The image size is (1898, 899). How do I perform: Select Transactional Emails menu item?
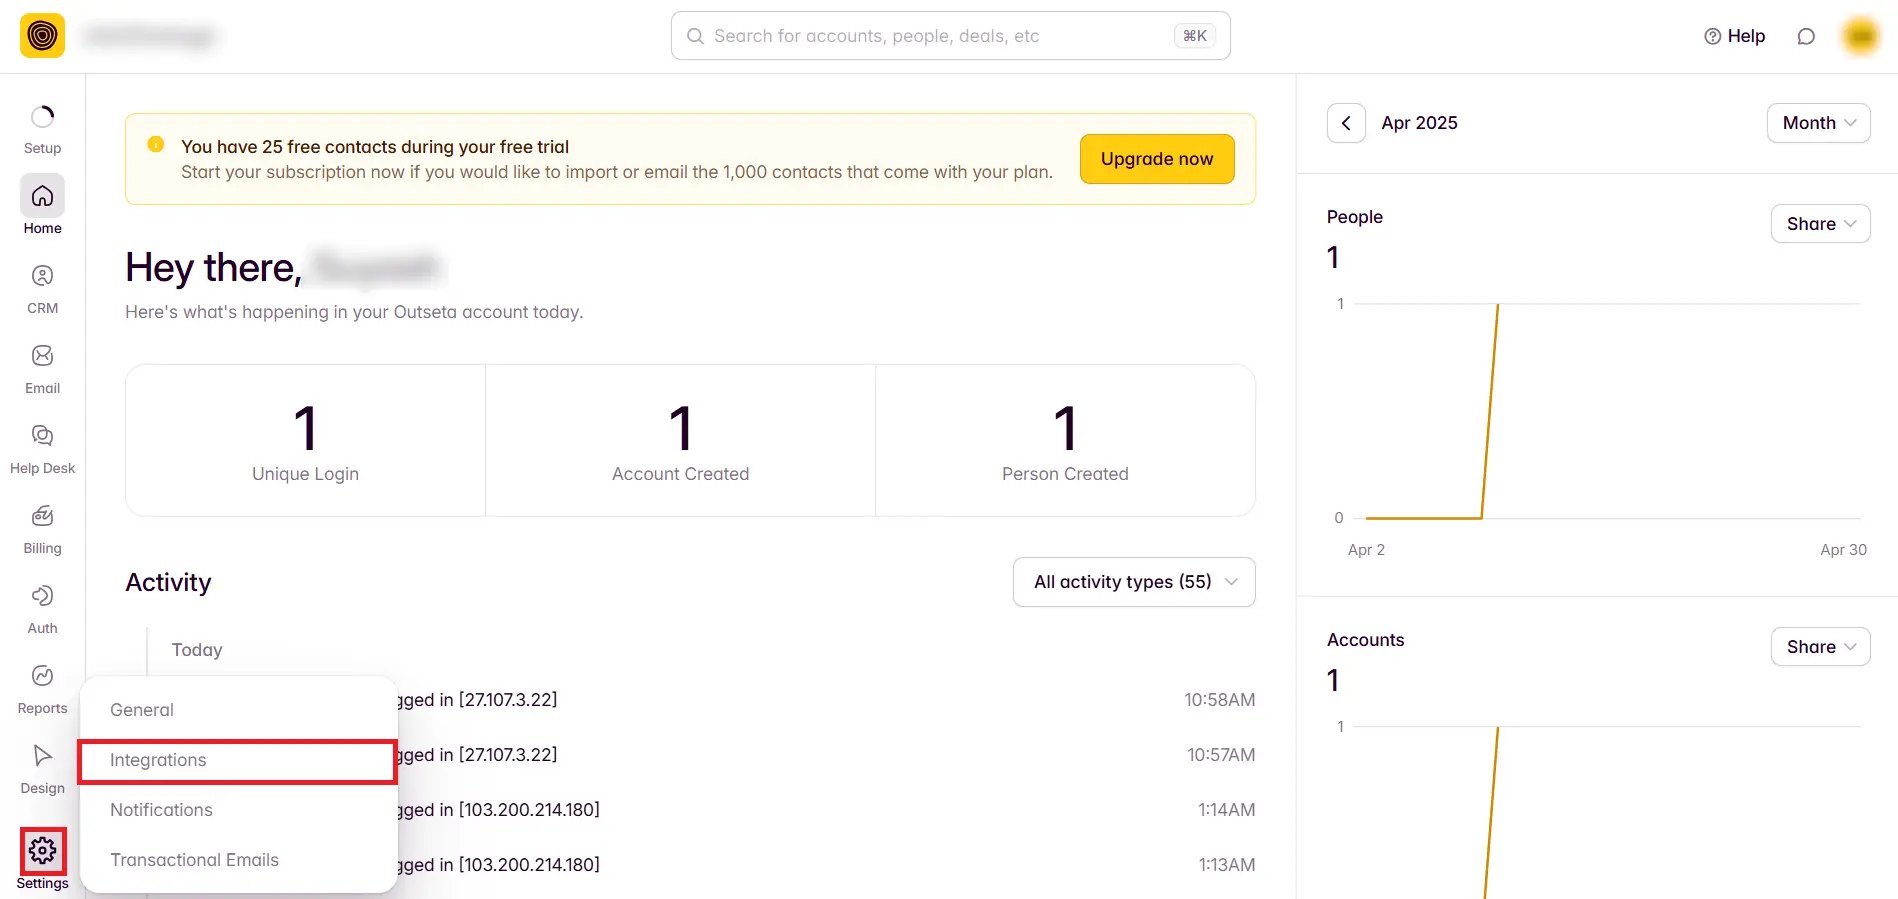(x=194, y=860)
